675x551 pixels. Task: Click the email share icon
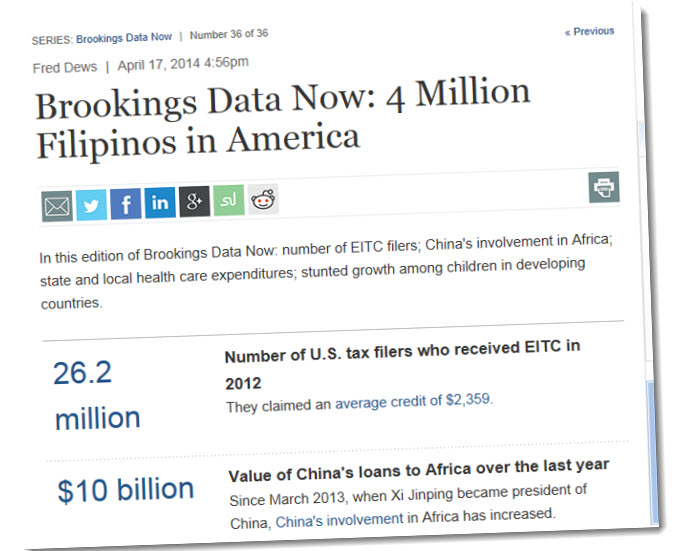click(x=57, y=207)
